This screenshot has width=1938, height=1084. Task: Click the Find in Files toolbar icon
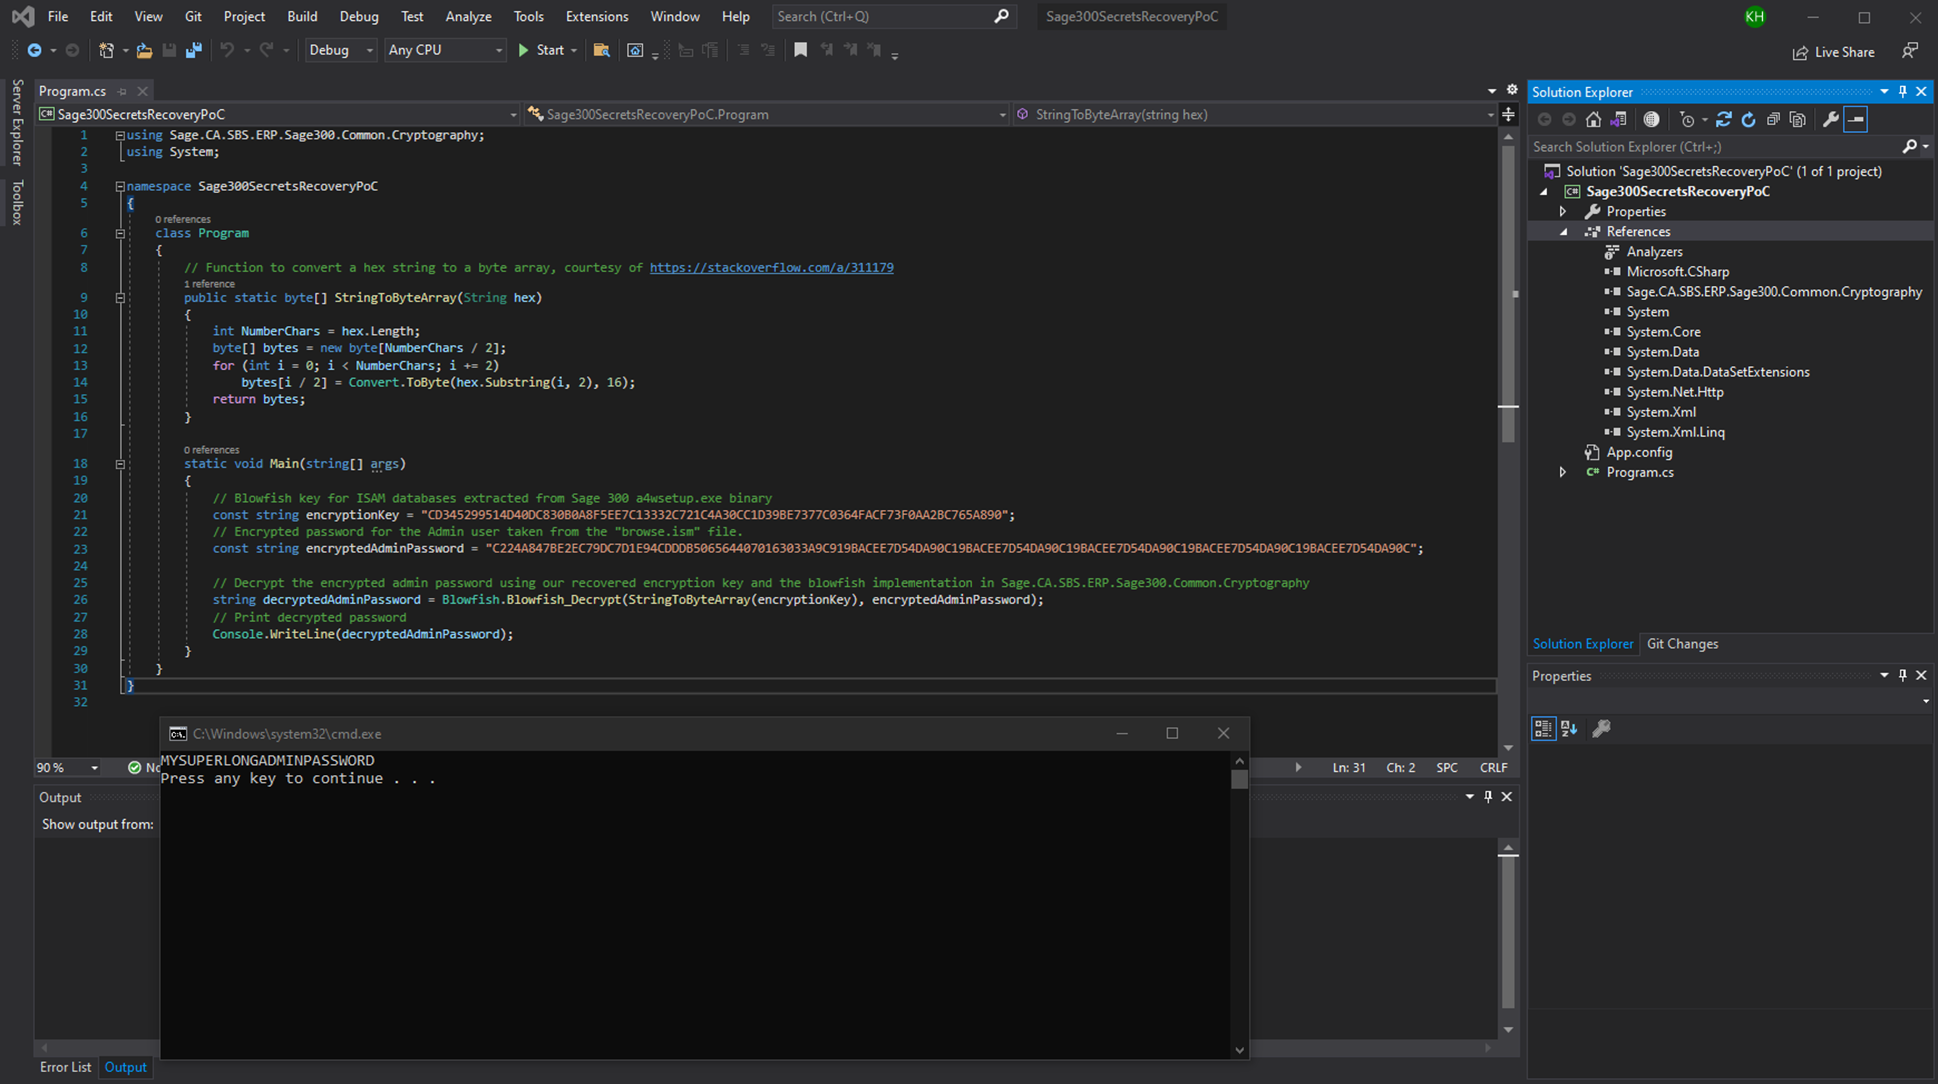[x=601, y=50]
